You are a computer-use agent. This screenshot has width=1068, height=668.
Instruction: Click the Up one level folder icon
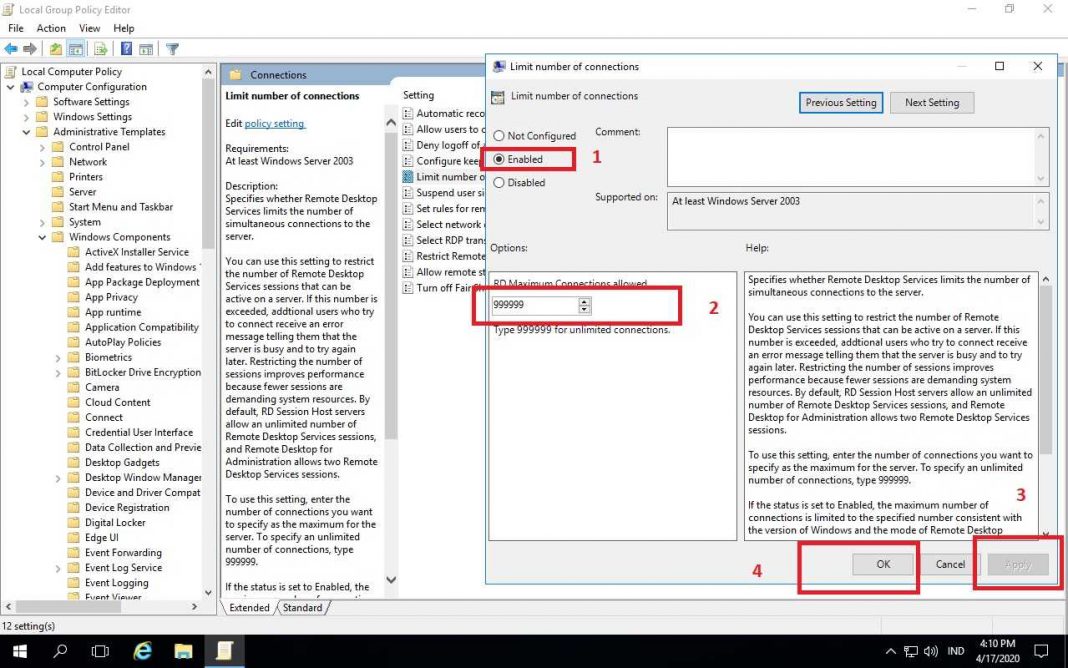point(55,49)
